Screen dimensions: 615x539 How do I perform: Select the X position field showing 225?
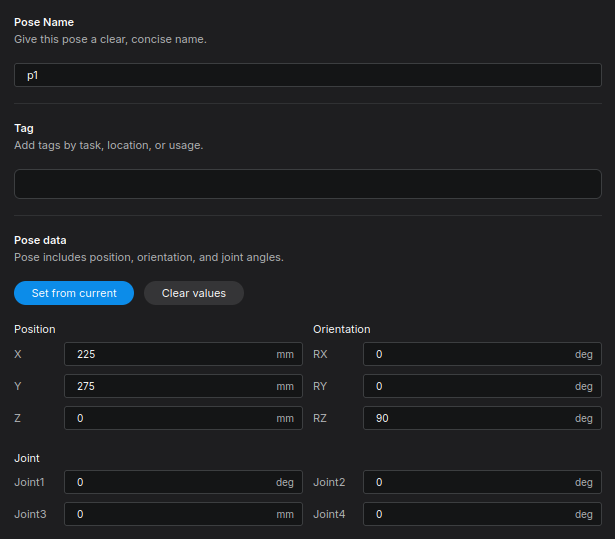tap(168, 354)
